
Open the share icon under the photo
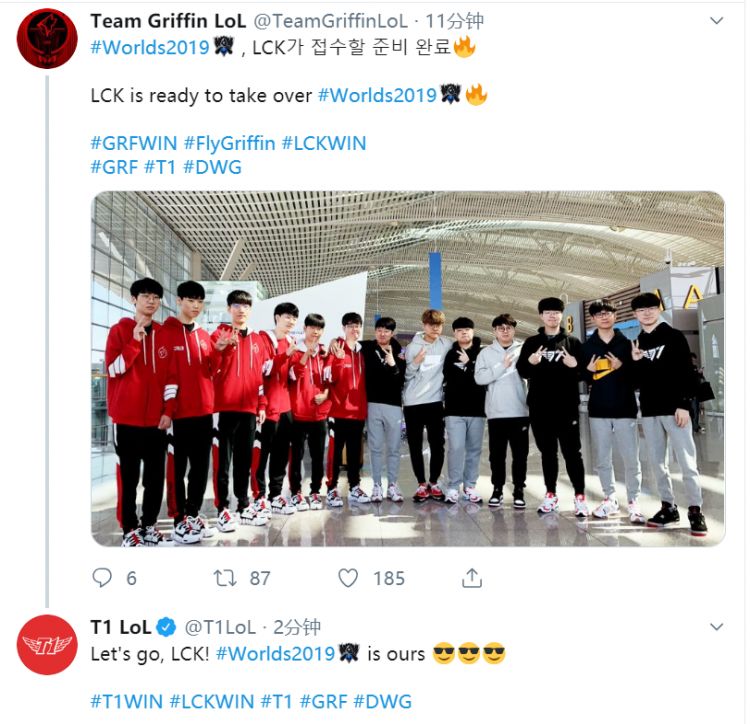[472, 578]
